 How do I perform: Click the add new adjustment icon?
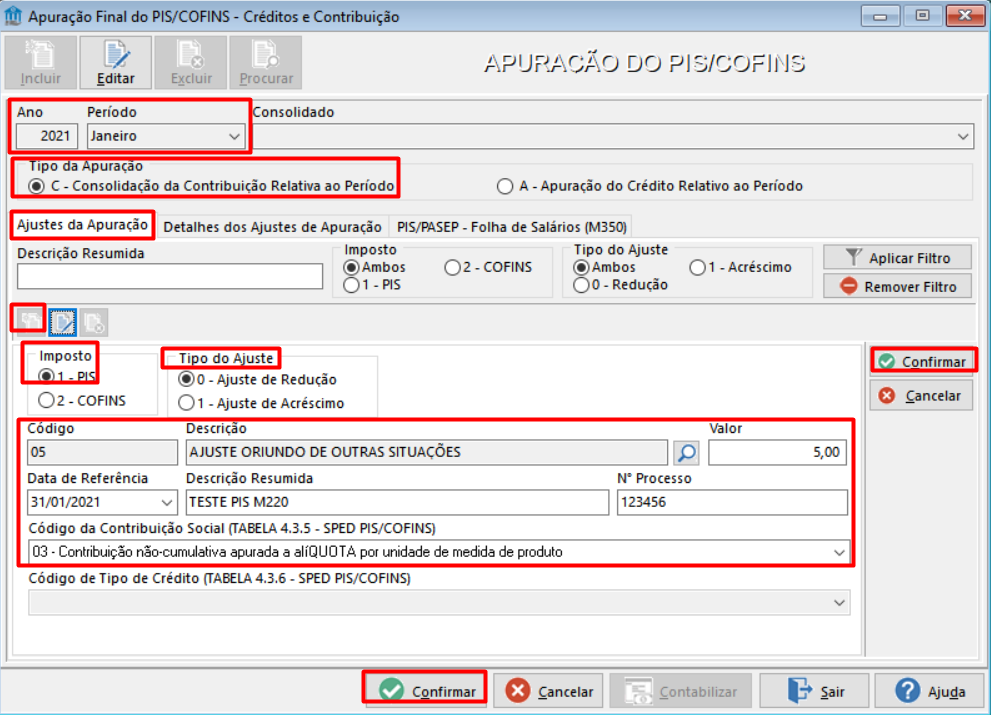tap(29, 322)
